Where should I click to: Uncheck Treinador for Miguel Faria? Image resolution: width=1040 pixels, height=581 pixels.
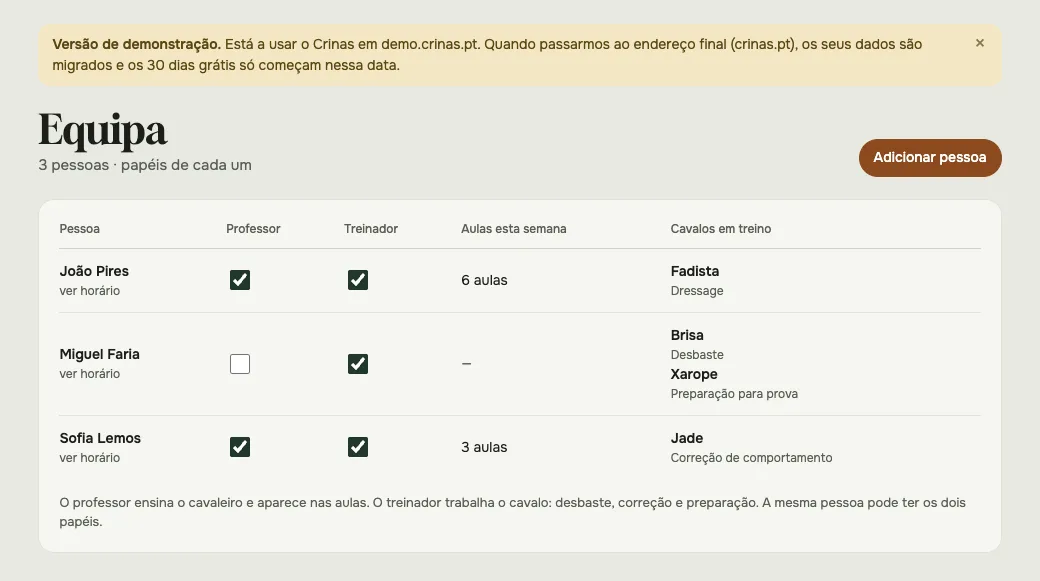[358, 363]
